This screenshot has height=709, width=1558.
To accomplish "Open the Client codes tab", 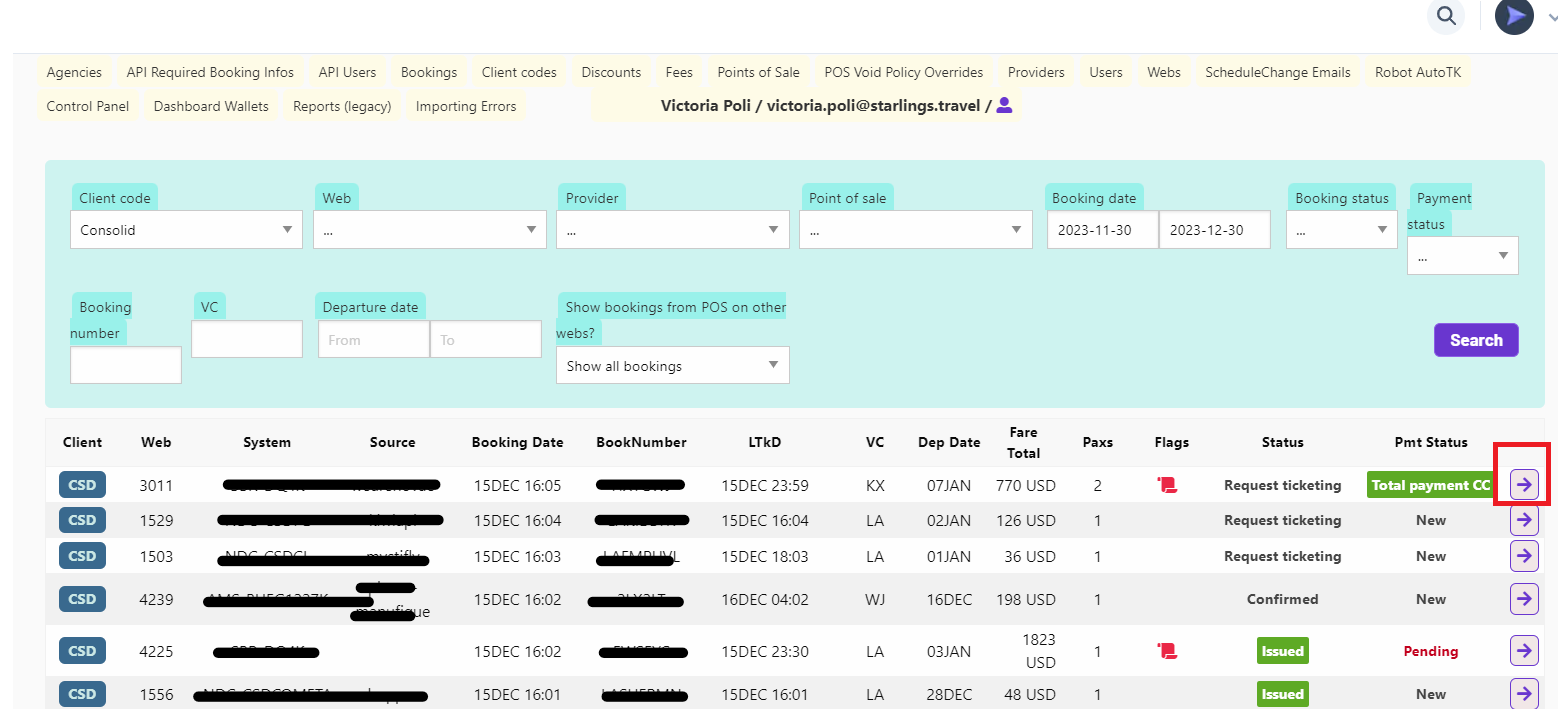I will [519, 72].
